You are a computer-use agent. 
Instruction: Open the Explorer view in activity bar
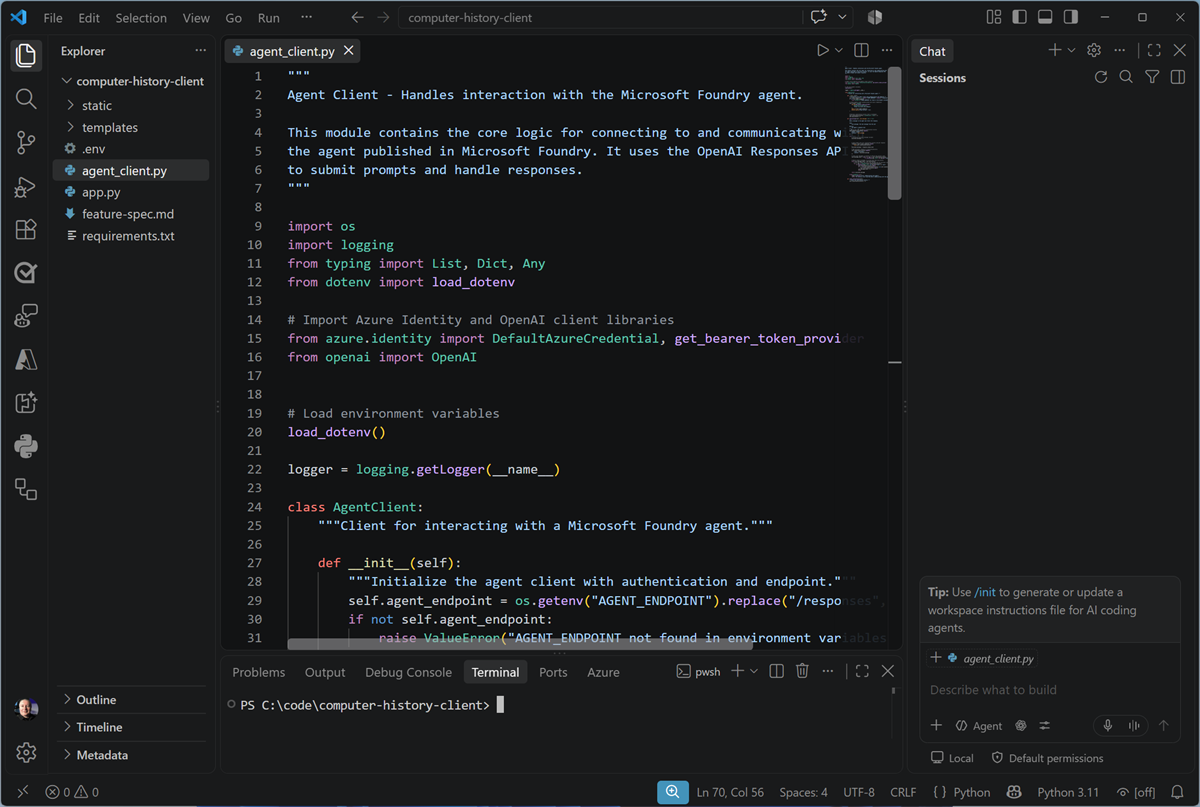[x=26, y=55]
